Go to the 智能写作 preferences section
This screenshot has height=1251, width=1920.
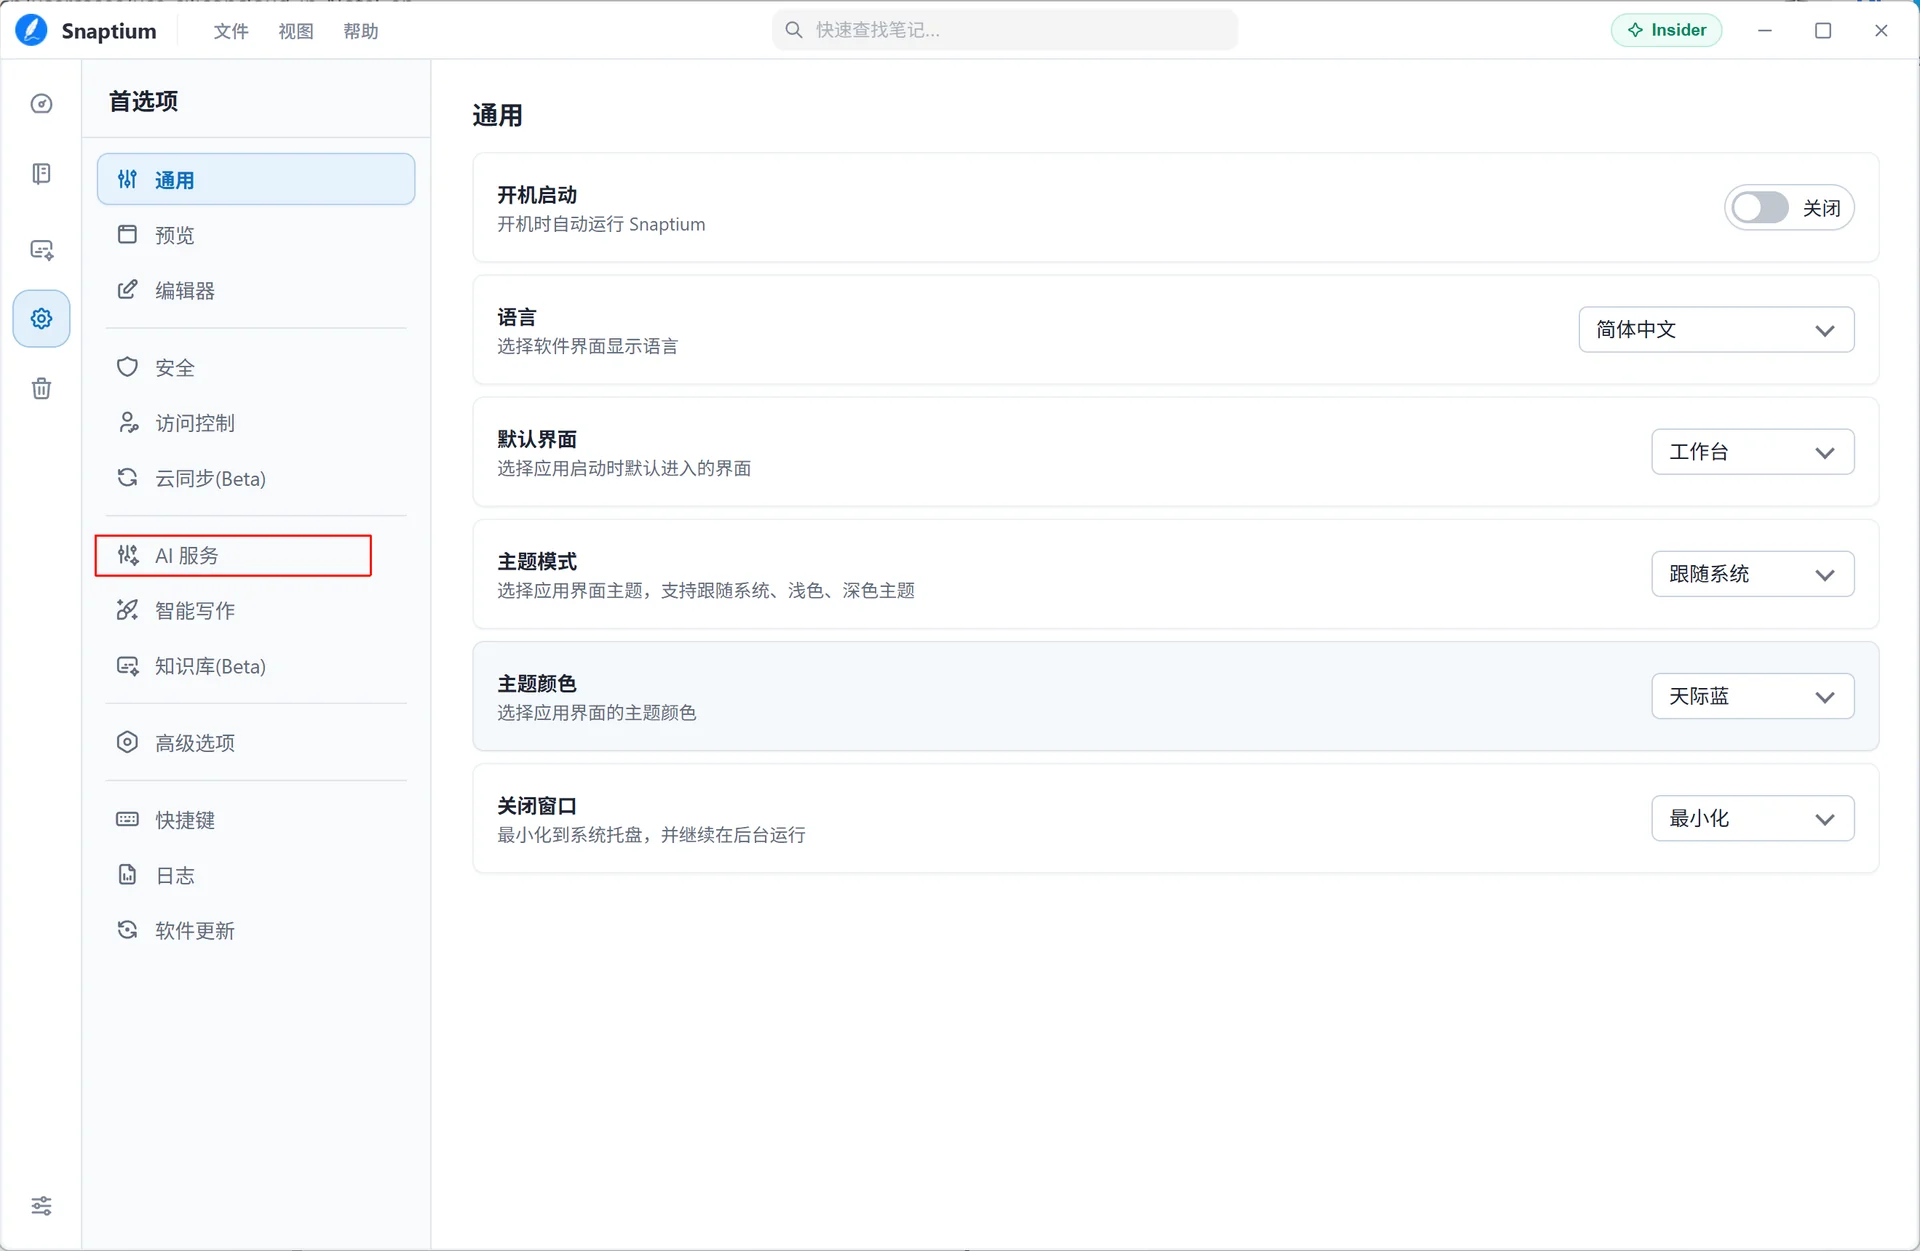(256, 610)
